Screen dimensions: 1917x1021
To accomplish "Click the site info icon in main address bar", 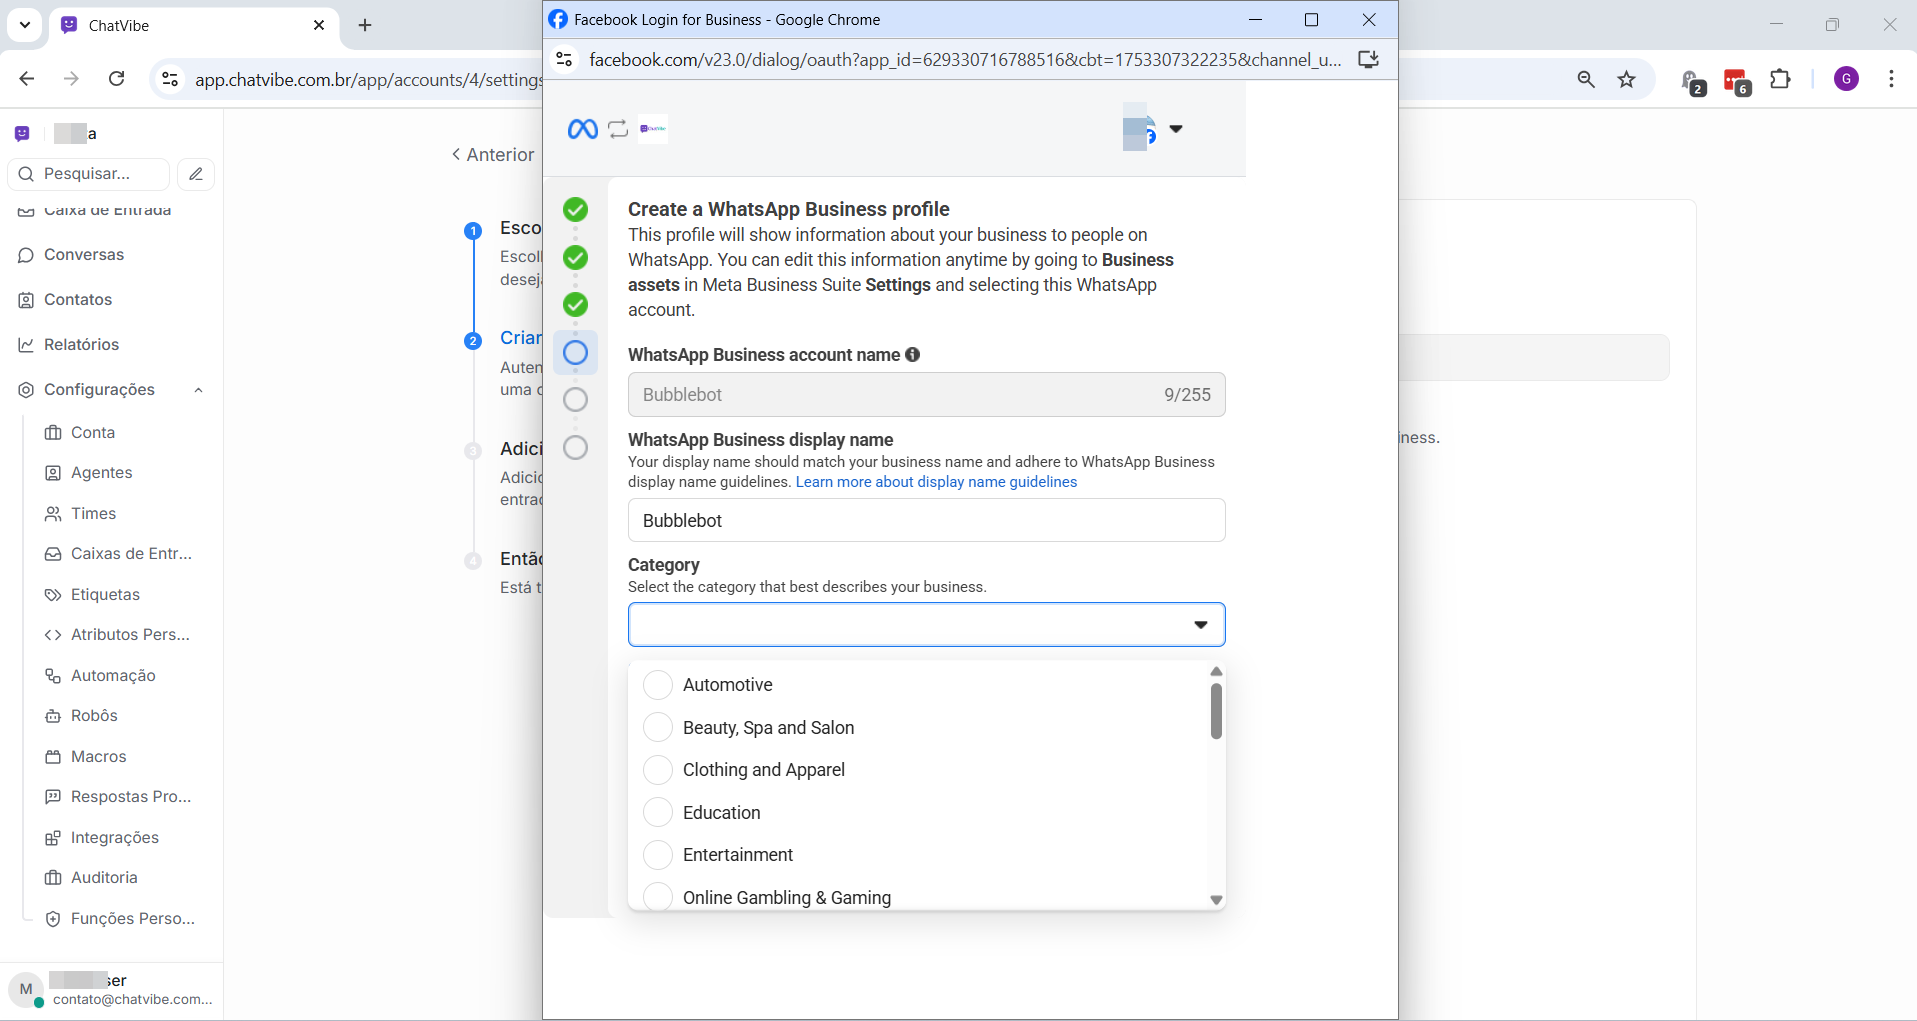I will pyautogui.click(x=170, y=80).
